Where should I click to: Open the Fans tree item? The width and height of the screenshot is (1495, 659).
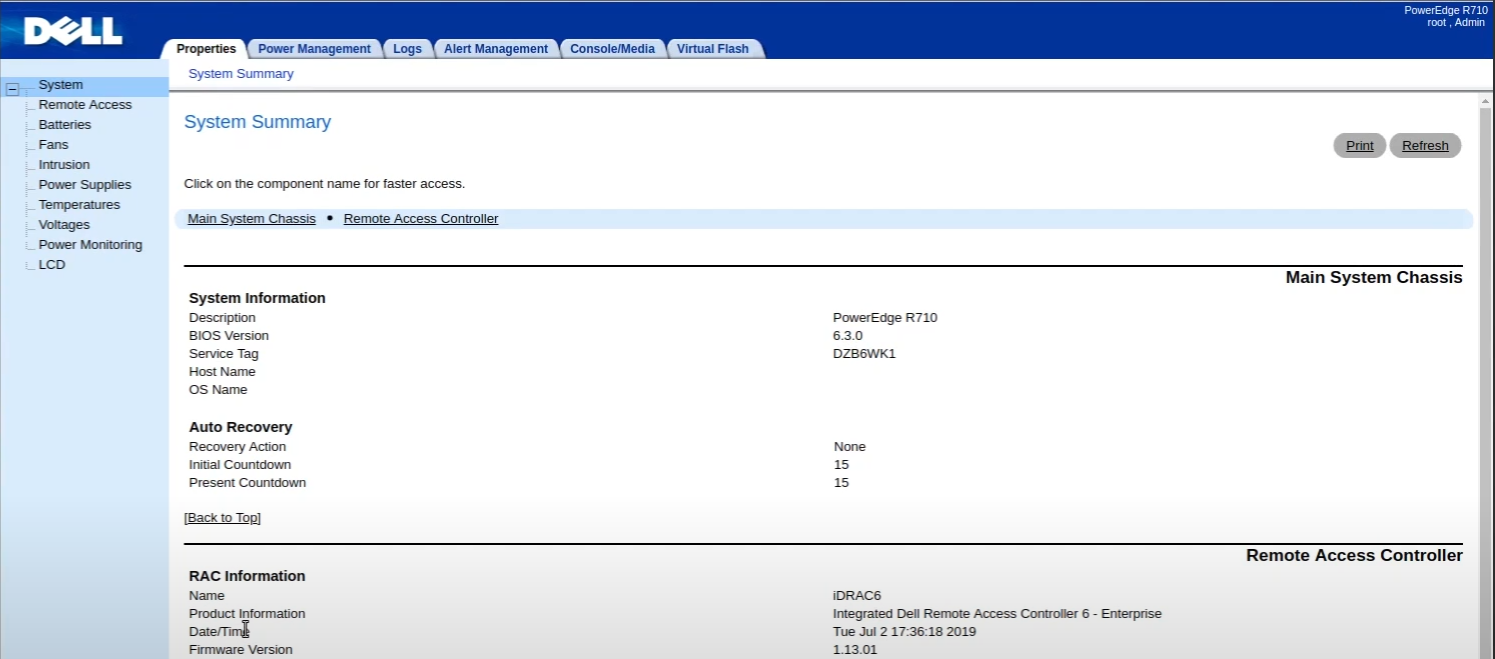(53, 145)
